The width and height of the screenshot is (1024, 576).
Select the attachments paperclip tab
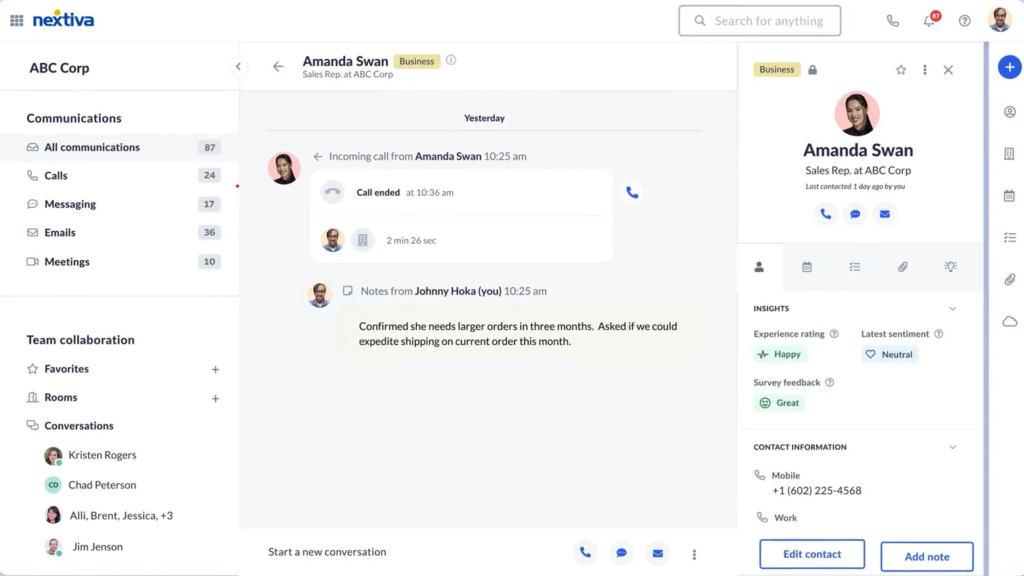[903, 266]
